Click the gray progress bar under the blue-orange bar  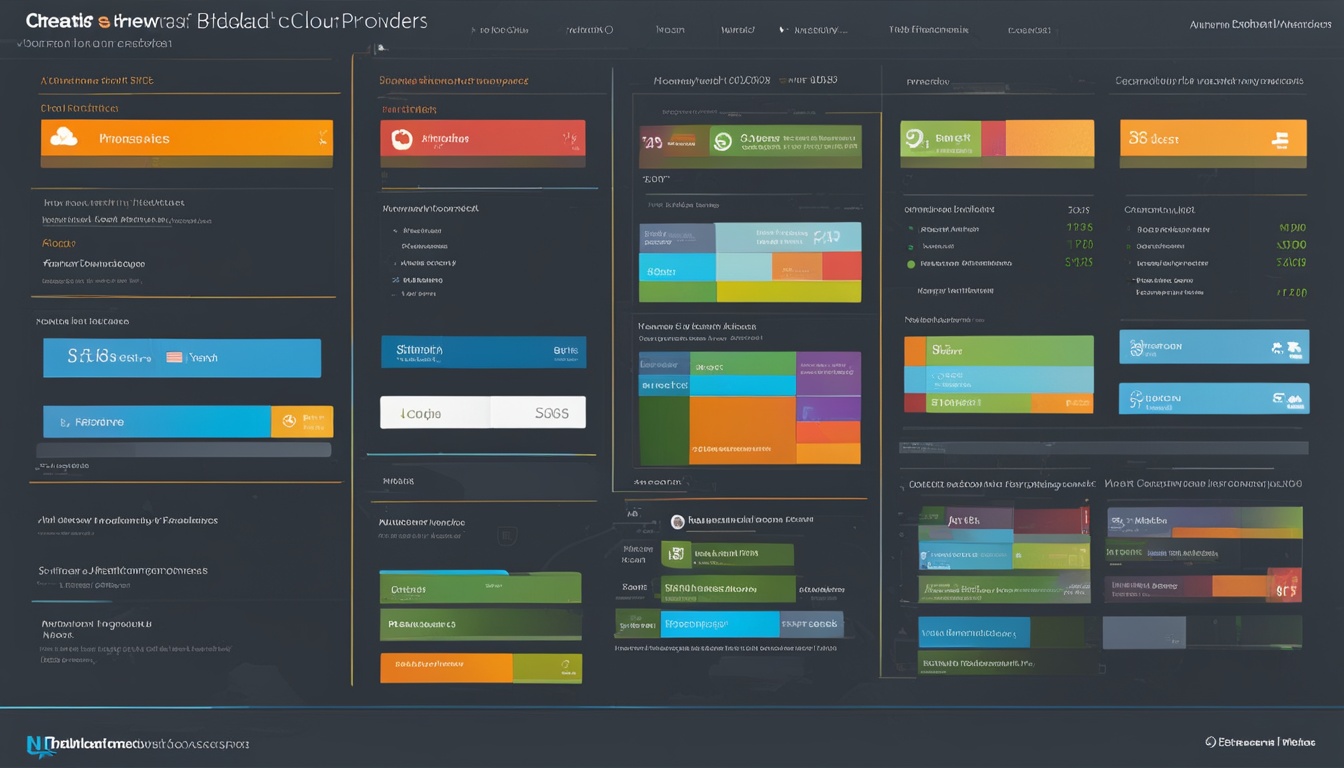pos(184,450)
